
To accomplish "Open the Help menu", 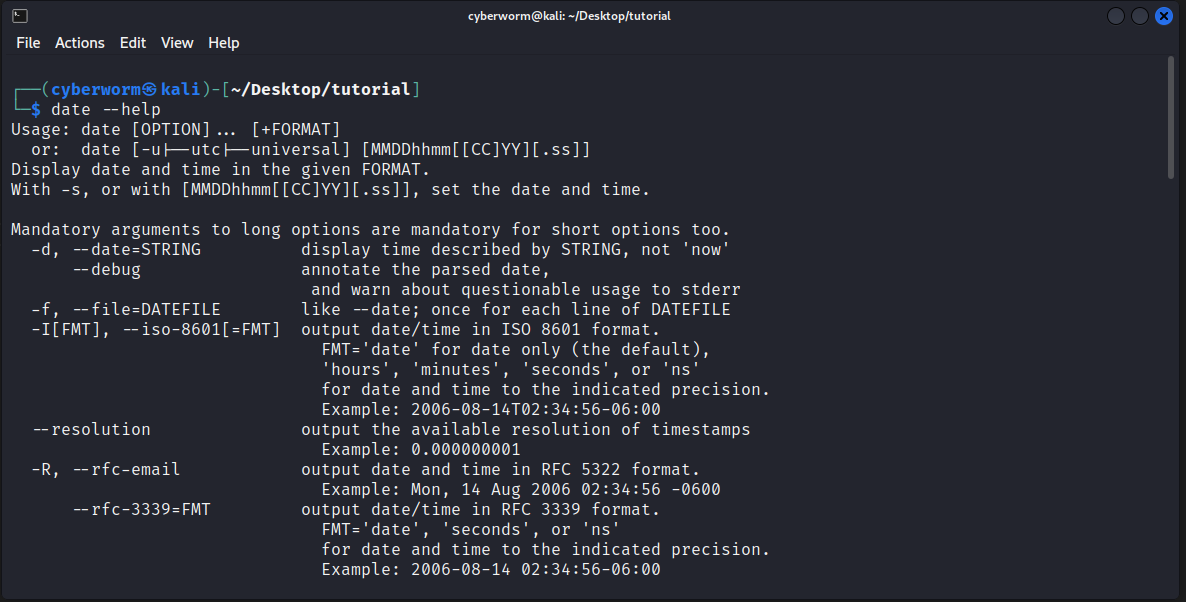I will tap(224, 43).
